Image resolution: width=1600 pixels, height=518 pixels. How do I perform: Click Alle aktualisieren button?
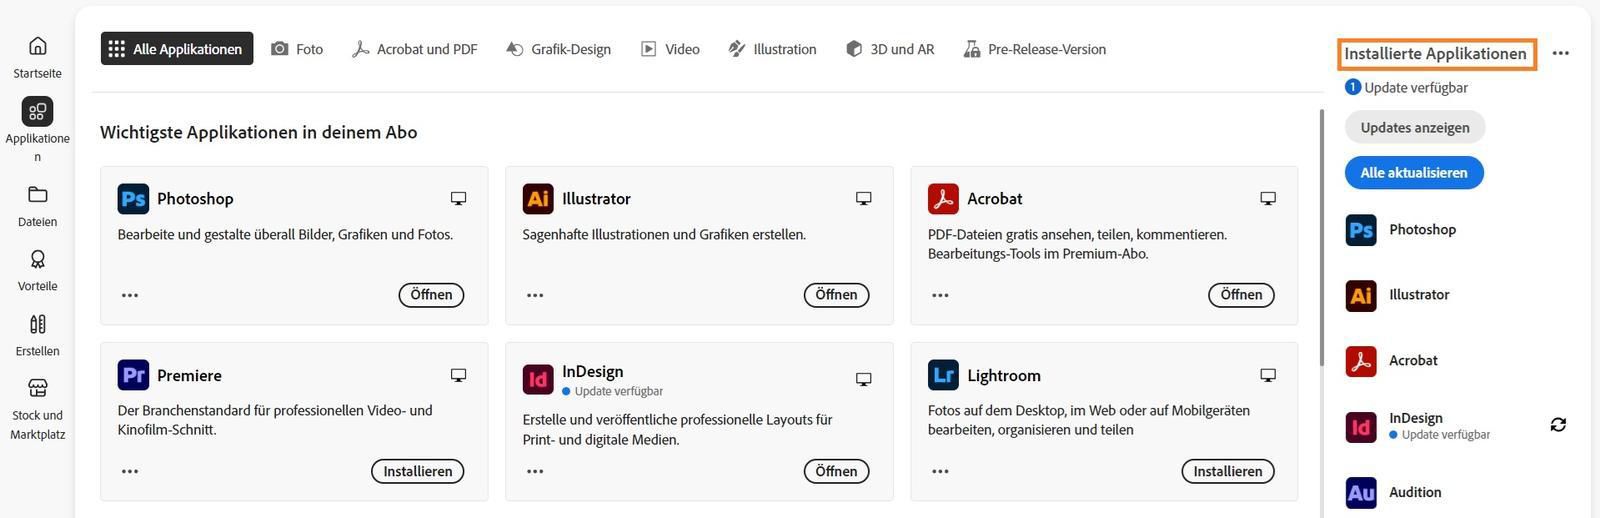(x=1414, y=172)
